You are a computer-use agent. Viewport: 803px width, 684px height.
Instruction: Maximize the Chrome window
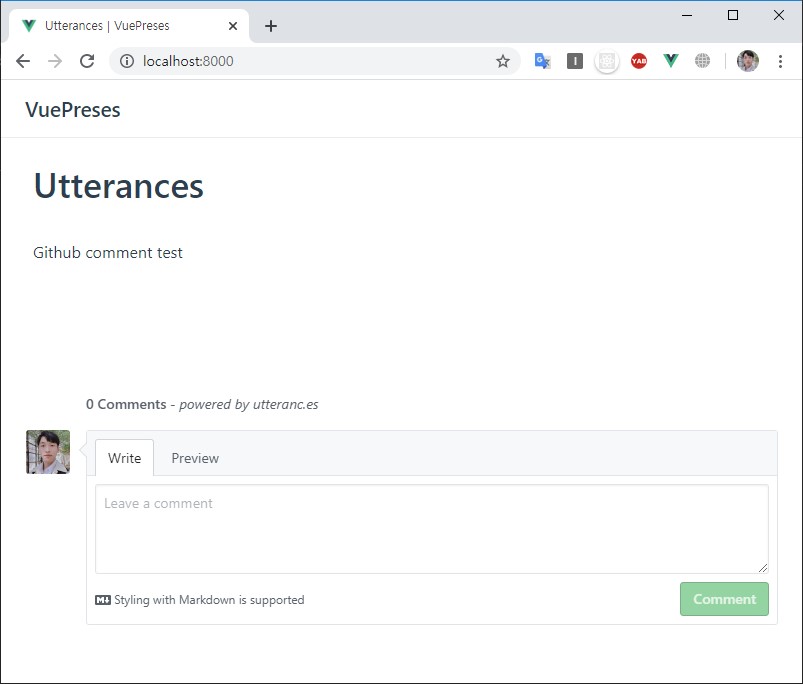[x=733, y=15]
